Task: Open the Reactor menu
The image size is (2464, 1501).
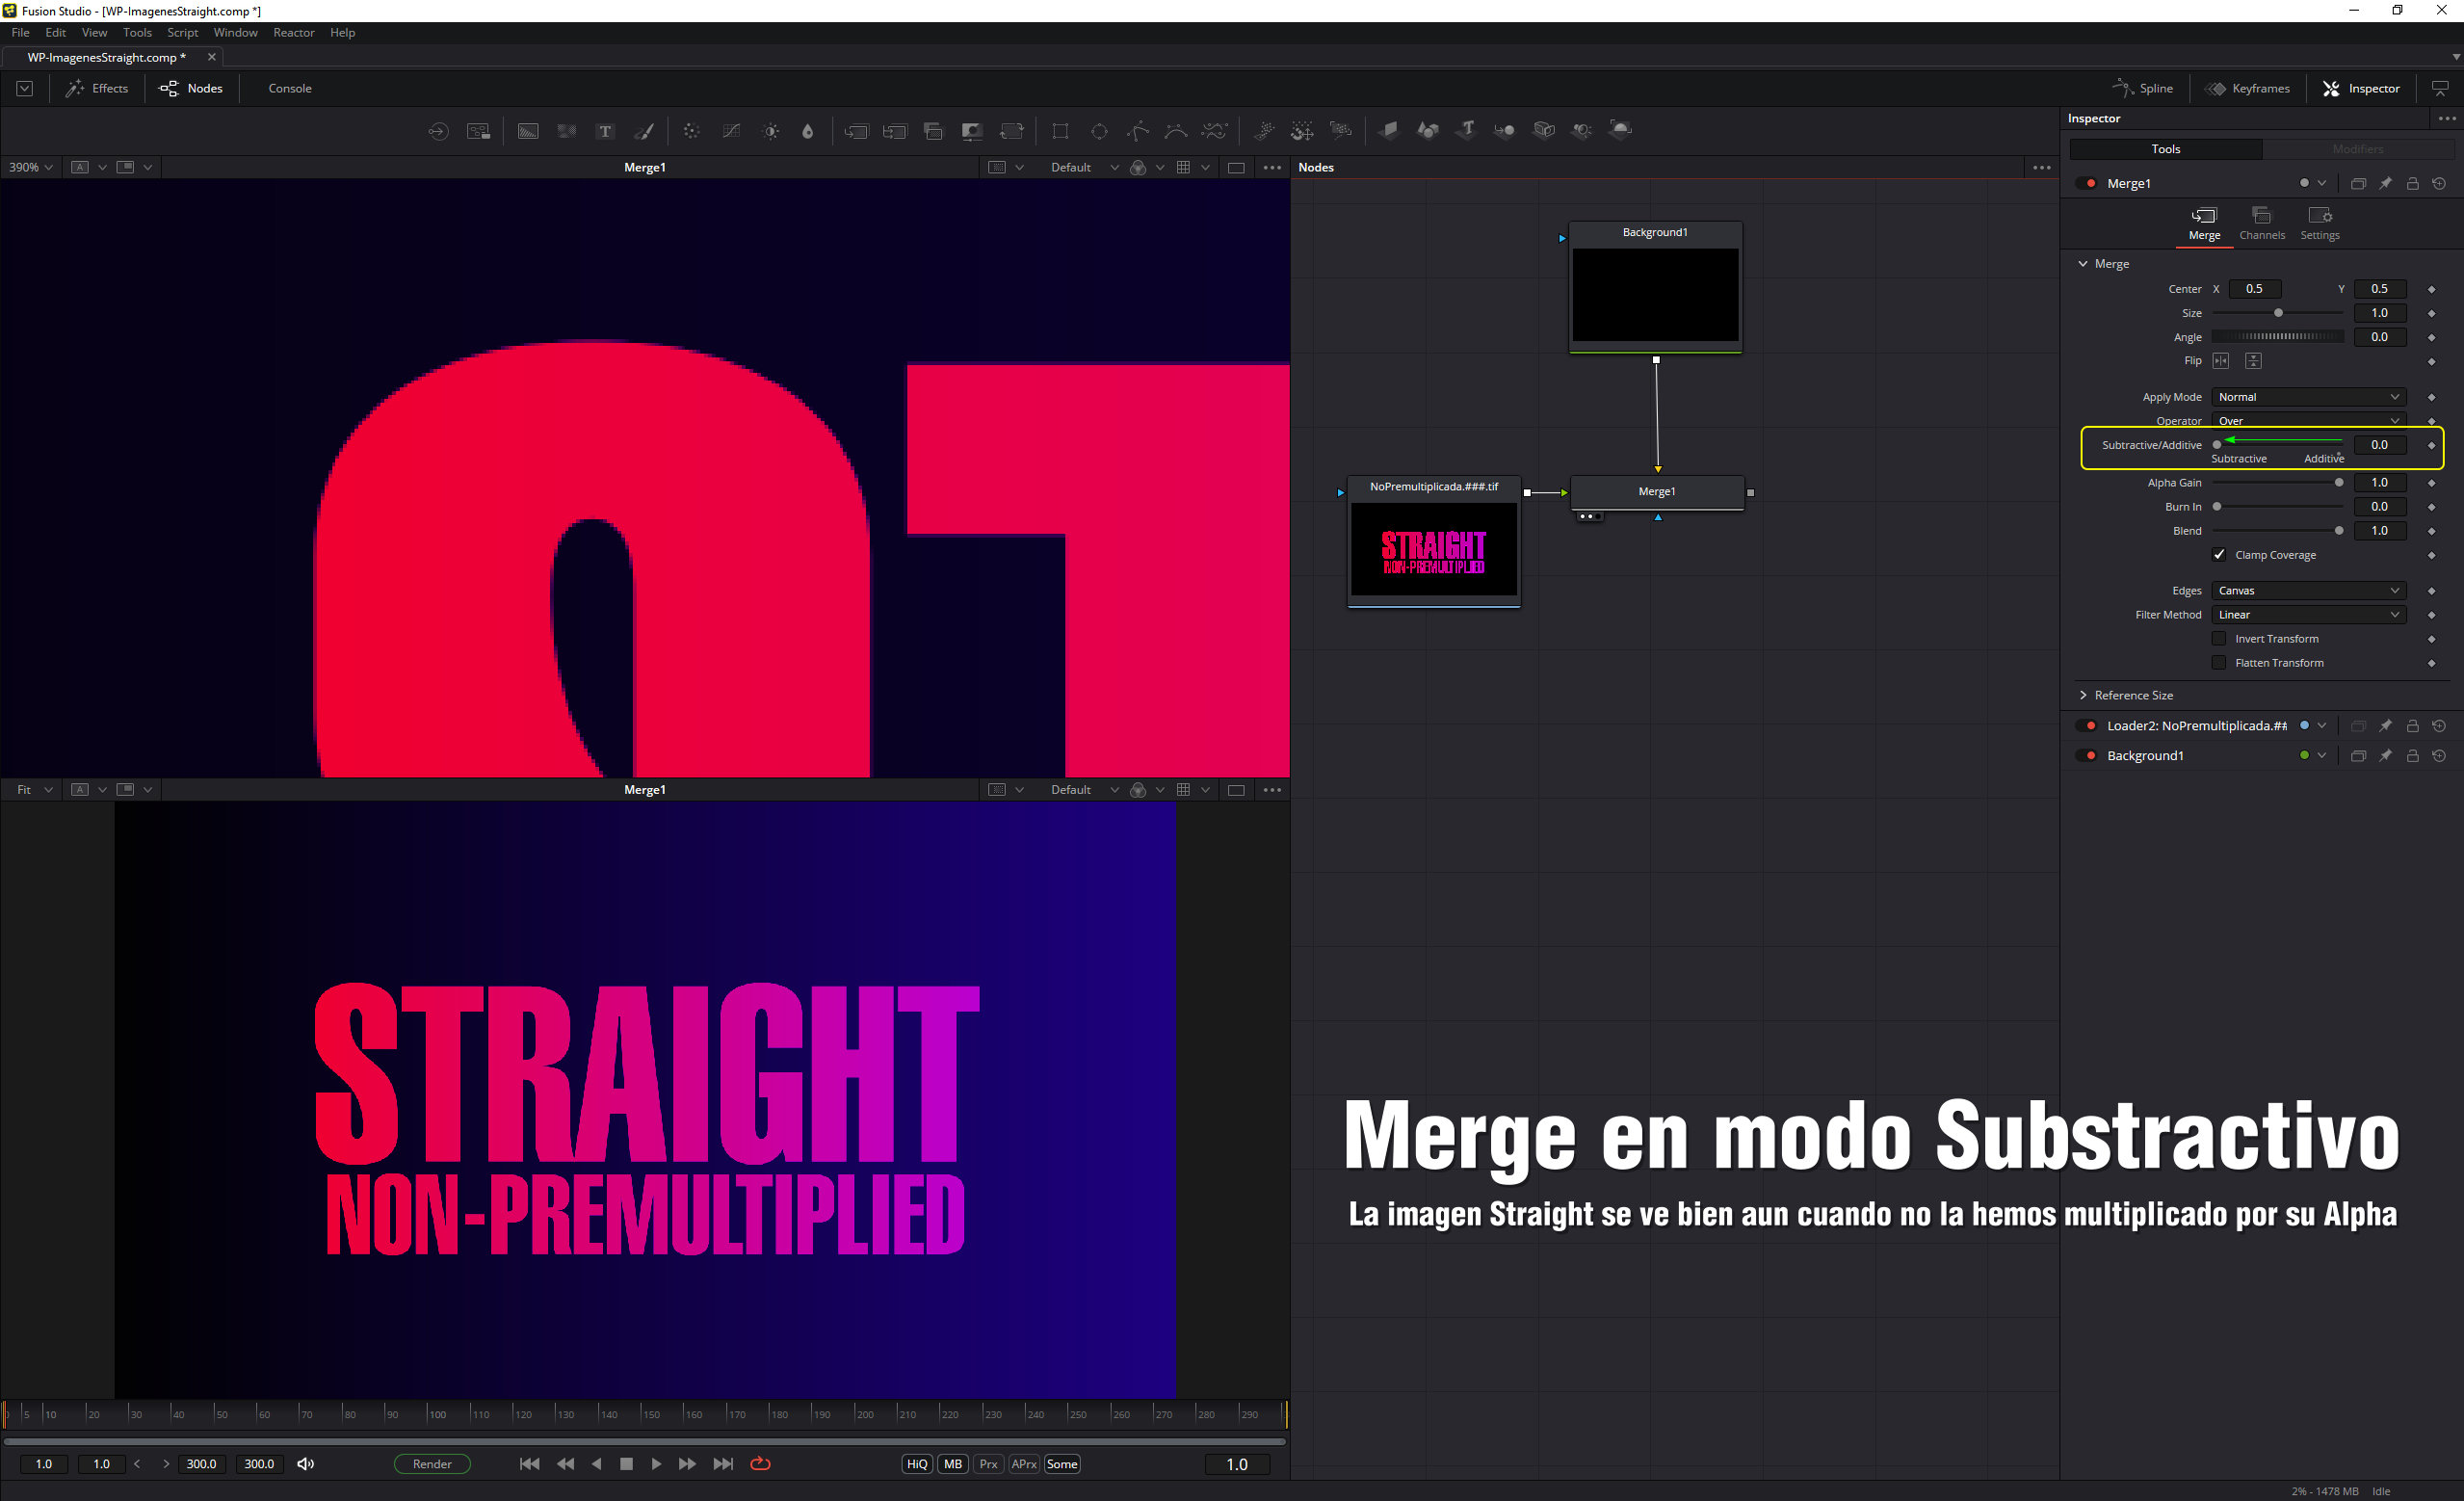Action: point(293,33)
